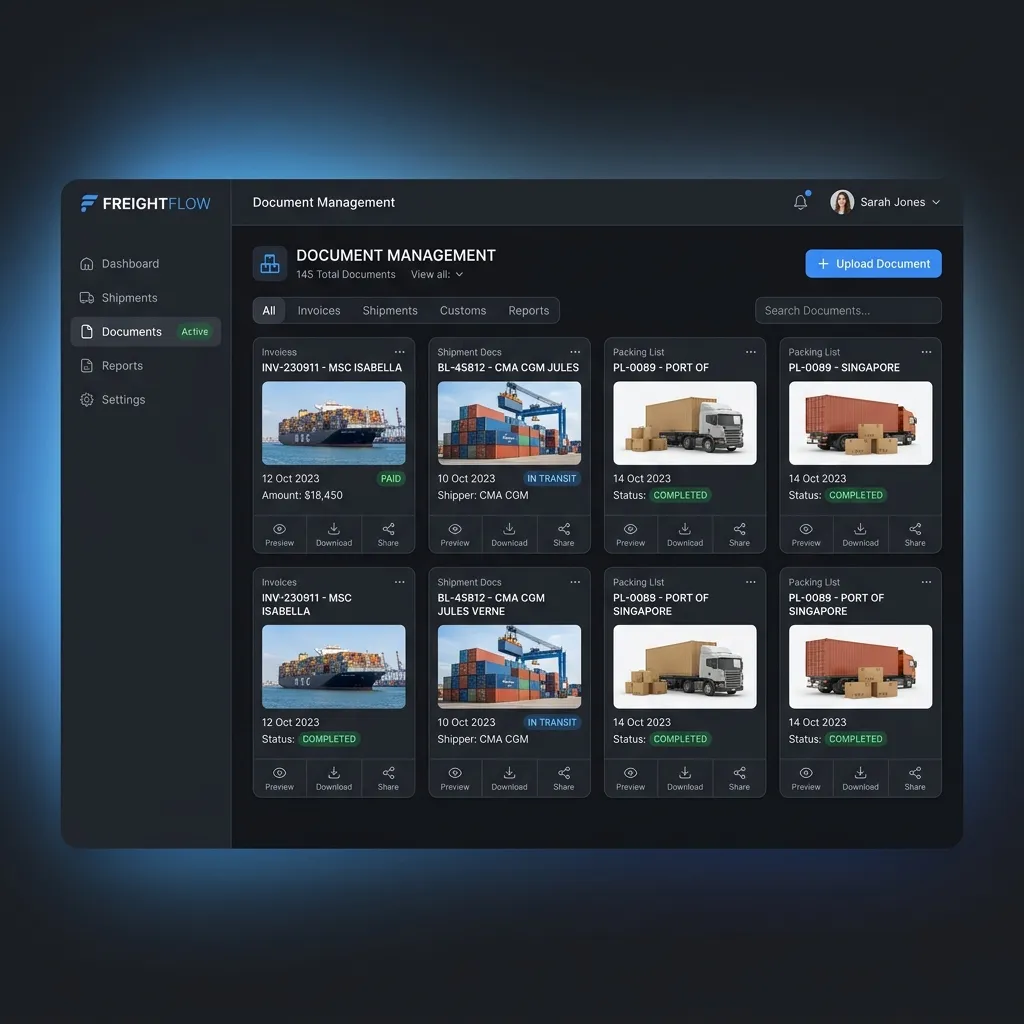Download the BL-4SB12 CMA CGM shipment doc

pyautogui.click(x=509, y=533)
